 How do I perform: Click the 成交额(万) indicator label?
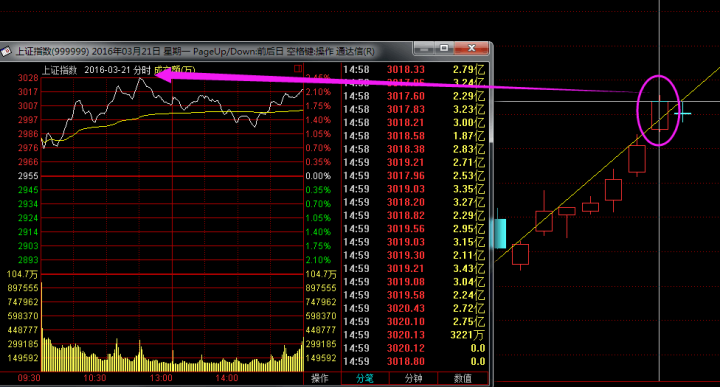[x=175, y=70]
